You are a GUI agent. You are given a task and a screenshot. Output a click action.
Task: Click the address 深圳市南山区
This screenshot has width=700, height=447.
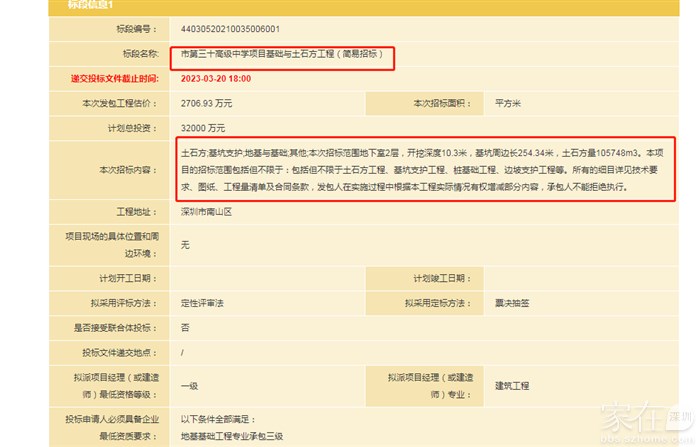tap(206, 212)
